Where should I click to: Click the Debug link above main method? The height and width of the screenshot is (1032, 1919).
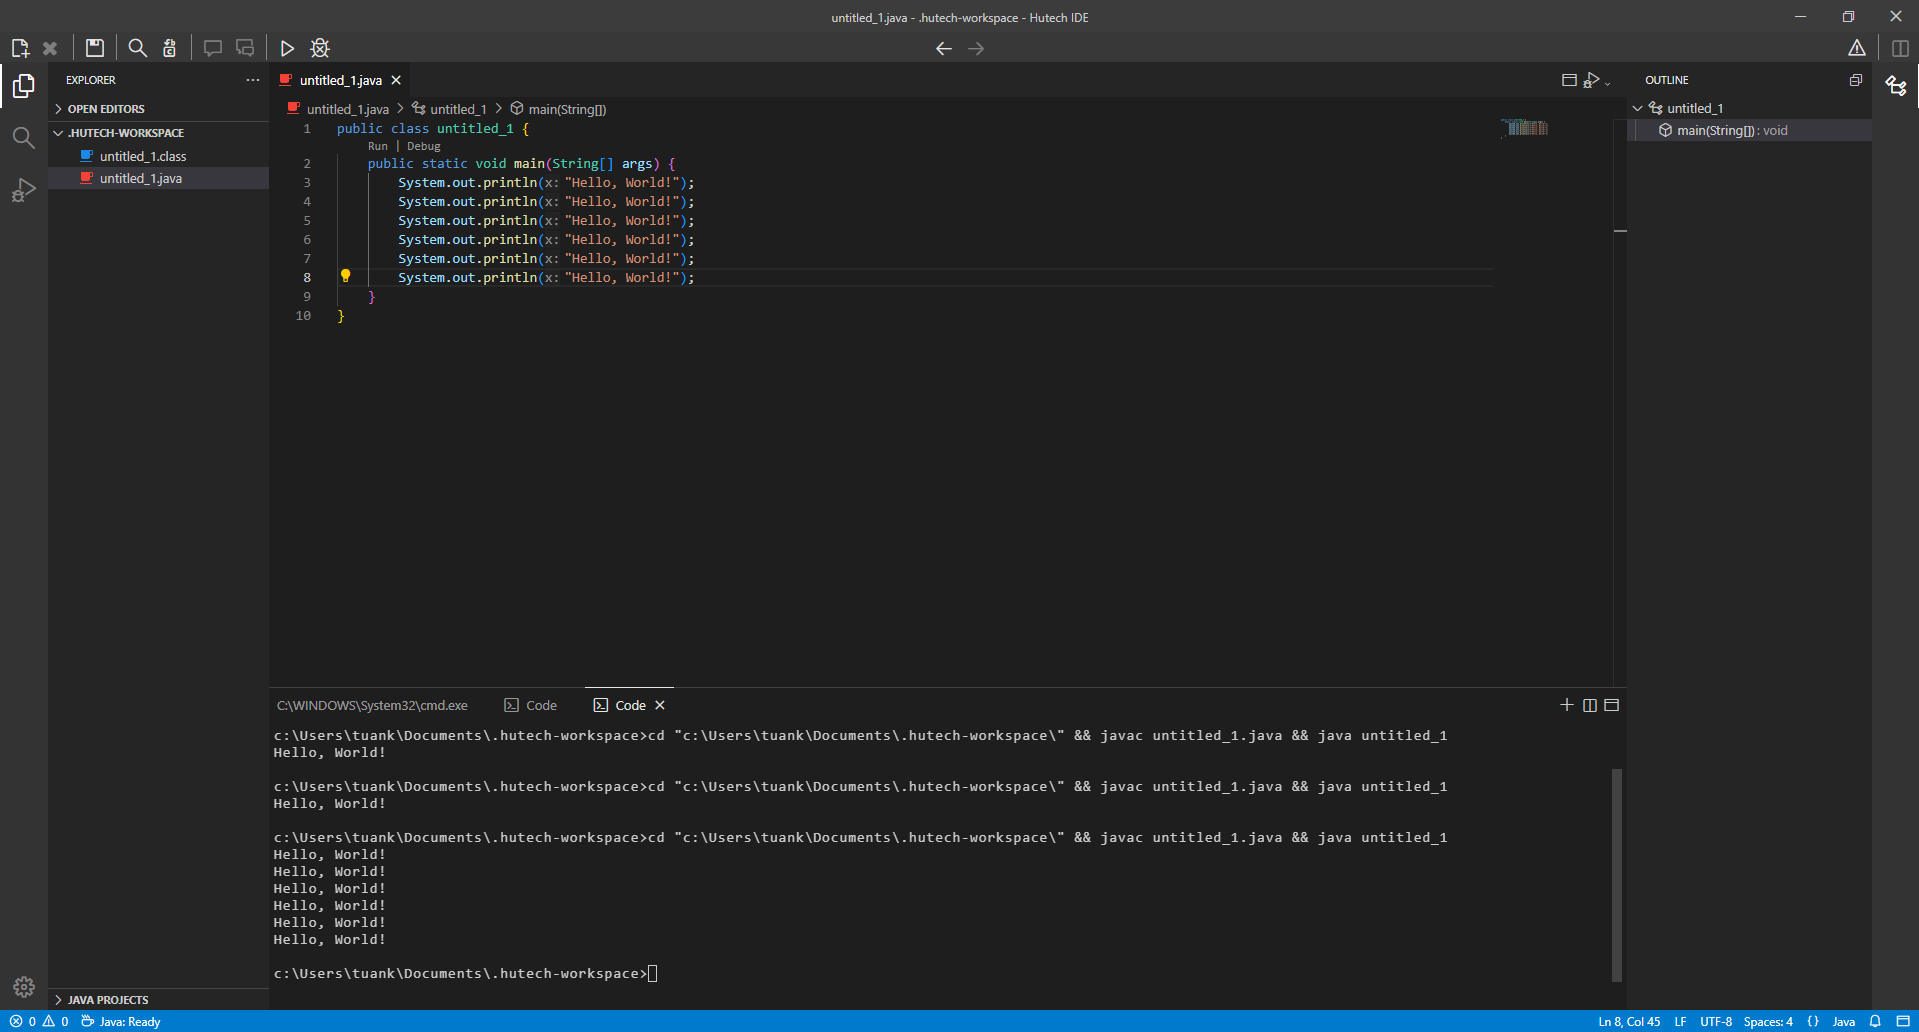pyautogui.click(x=423, y=146)
